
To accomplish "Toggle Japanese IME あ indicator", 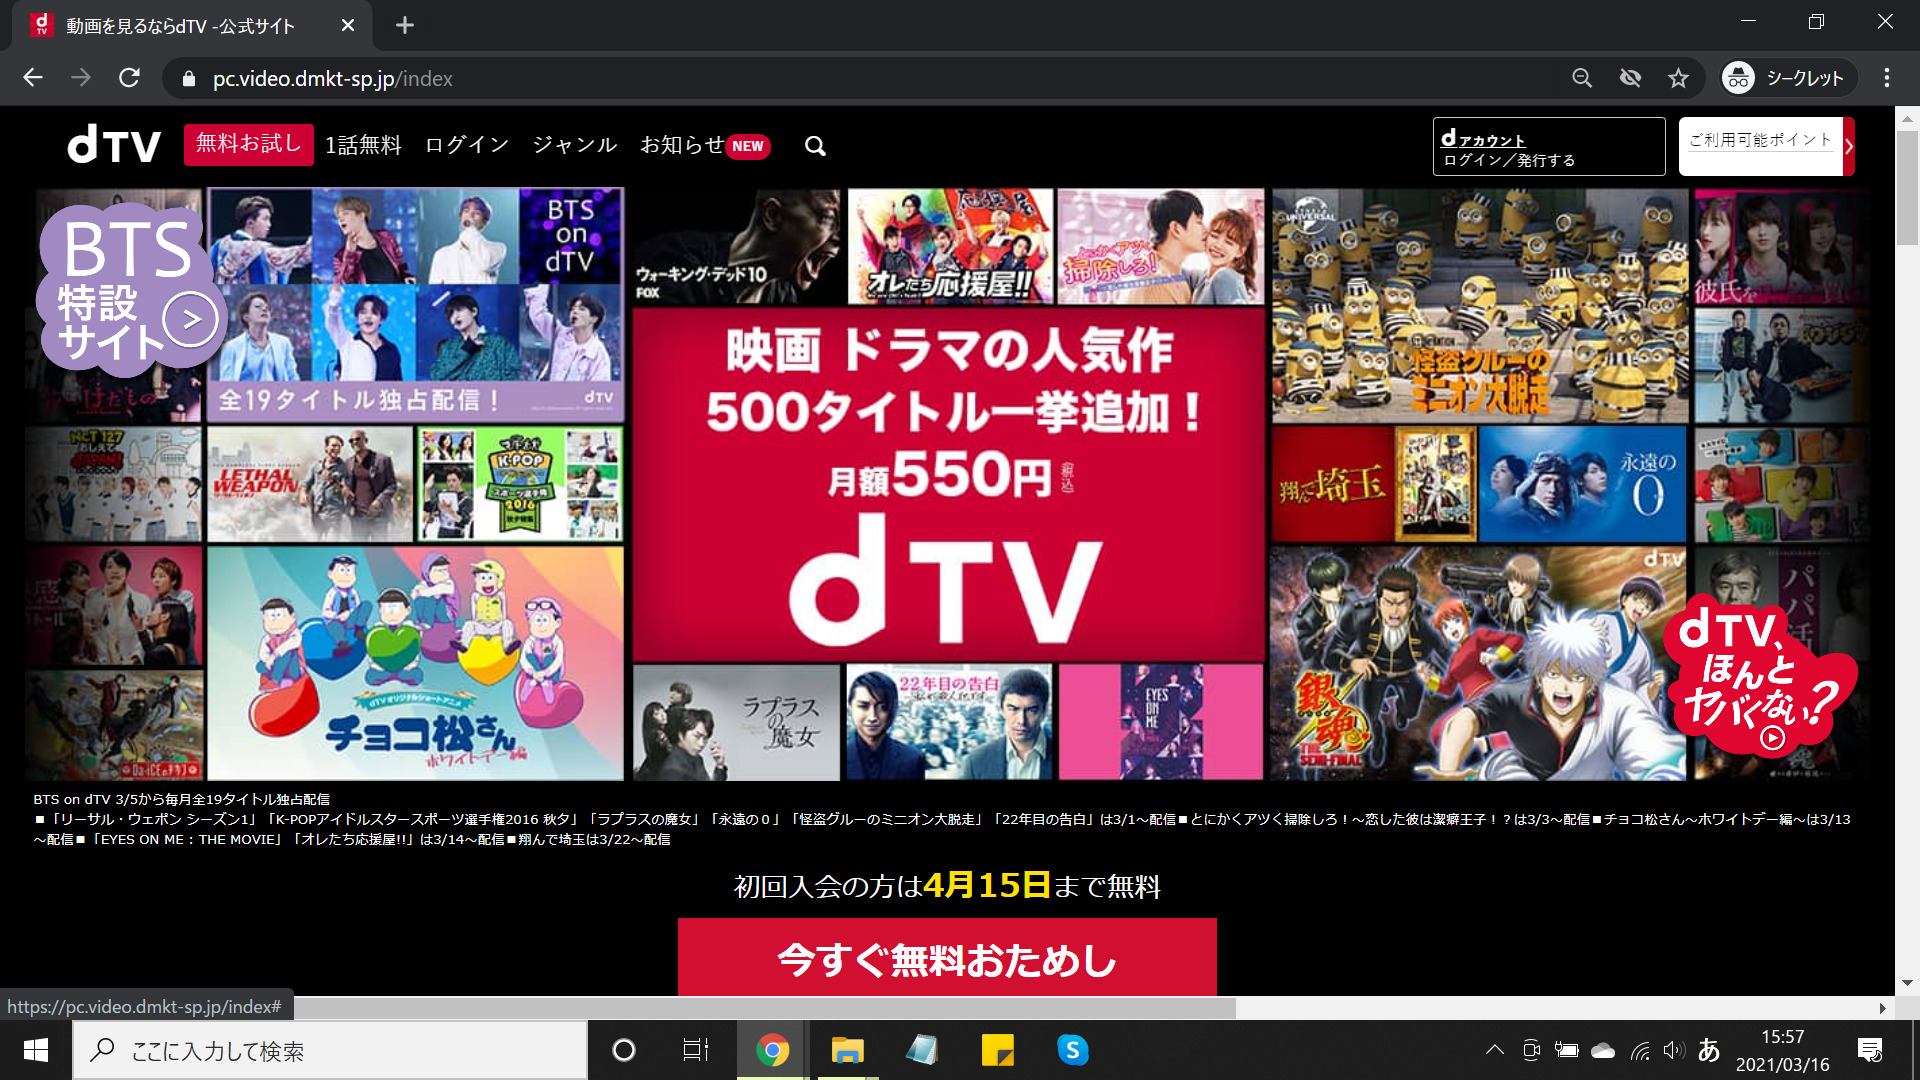I will pos(1709,1050).
